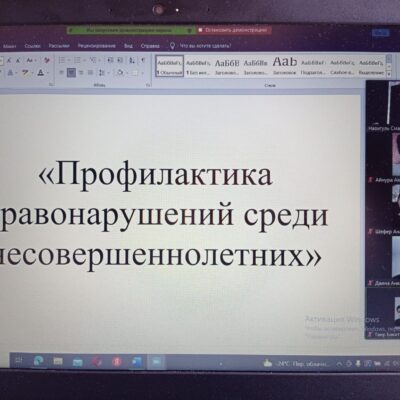This screenshot has height=400, width=400.
Task: Open the Рассылки ribbon tab
Action: pos(59,46)
